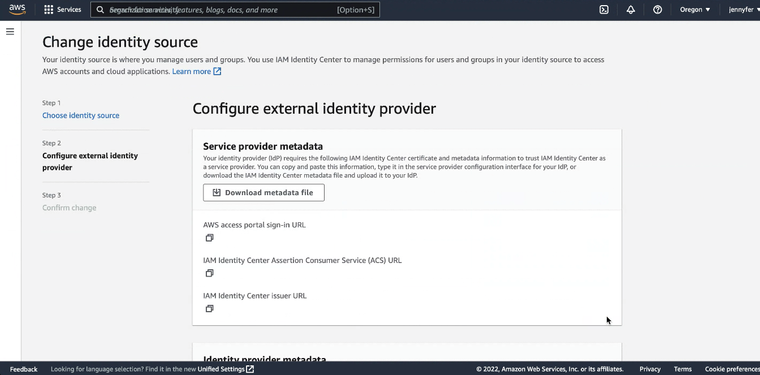760x375 pixels.
Task: Open the jennyfer account menu
Action: [744, 10]
